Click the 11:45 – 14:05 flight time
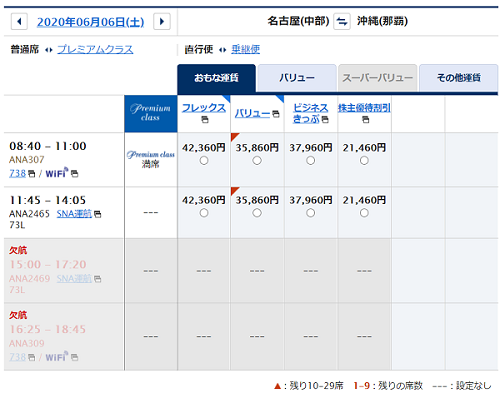This screenshot has width=500, height=398. (x=48, y=200)
